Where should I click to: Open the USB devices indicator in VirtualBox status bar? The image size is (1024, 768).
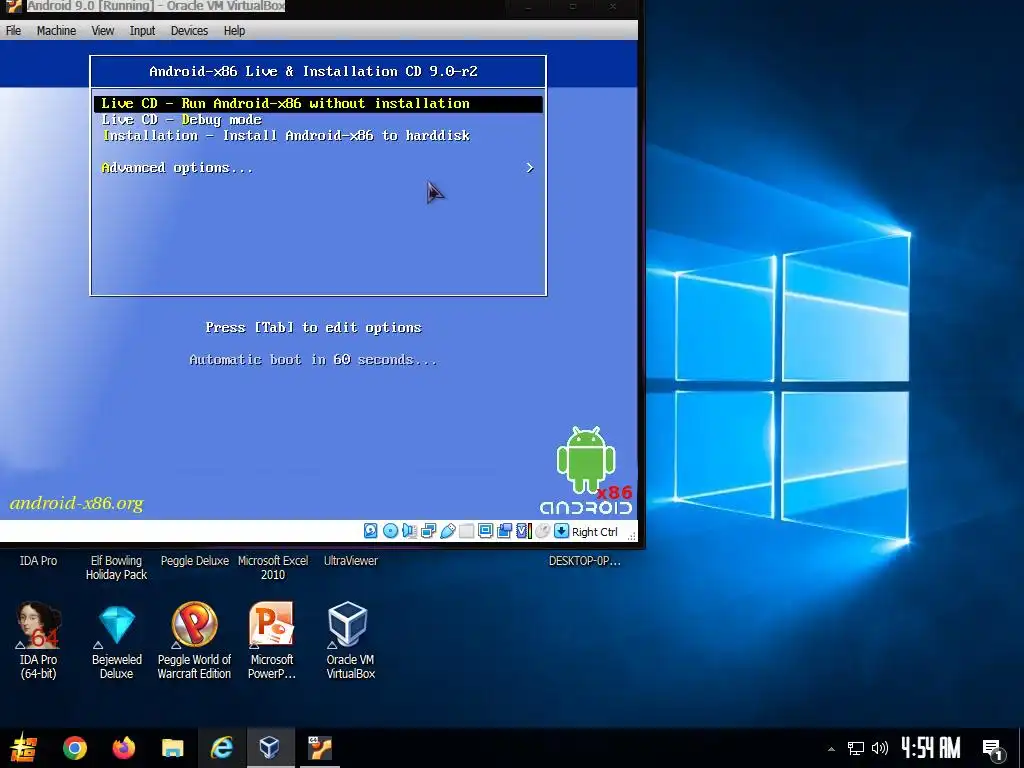click(x=448, y=531)
